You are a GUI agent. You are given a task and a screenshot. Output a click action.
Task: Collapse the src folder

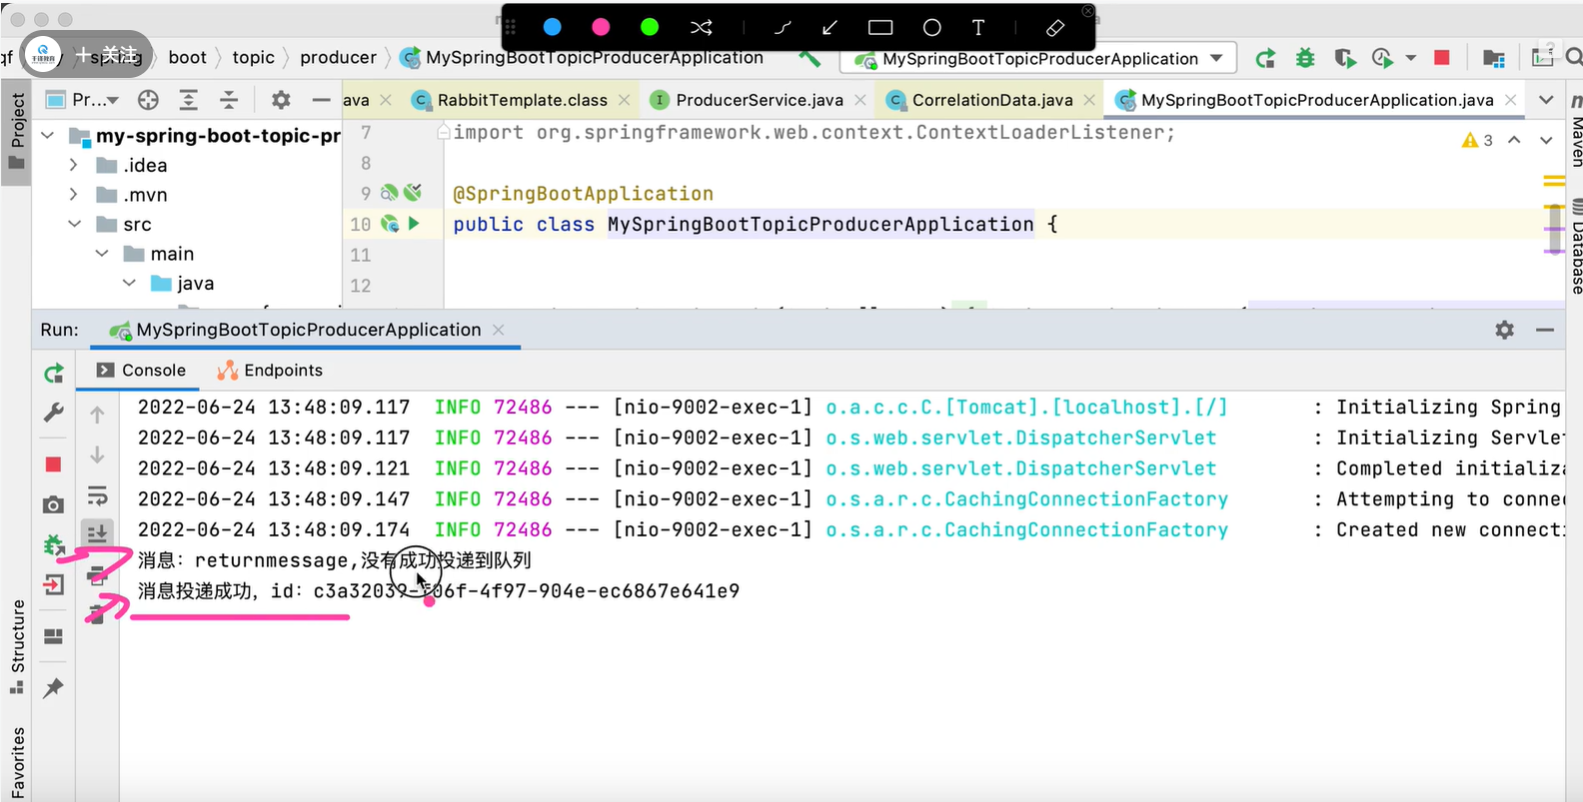[74, 224]
